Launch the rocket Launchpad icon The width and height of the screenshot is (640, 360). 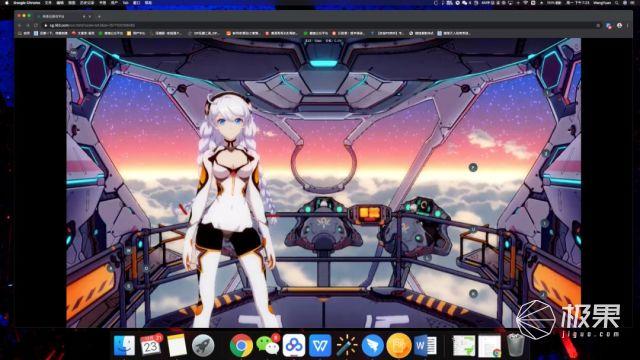click(x=203, y=345)
